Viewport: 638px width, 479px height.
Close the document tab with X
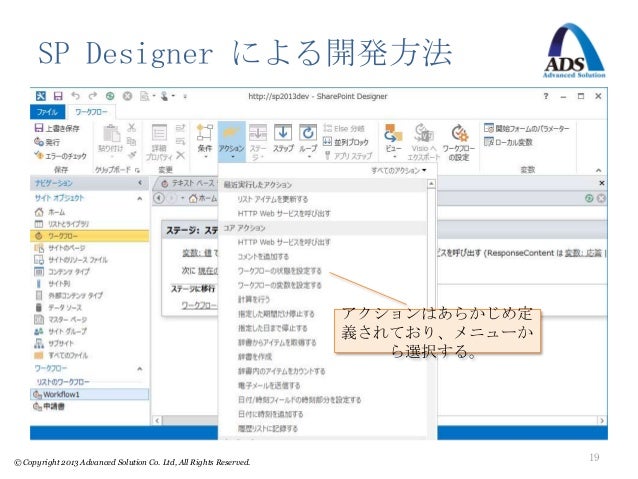click(602, 183)
